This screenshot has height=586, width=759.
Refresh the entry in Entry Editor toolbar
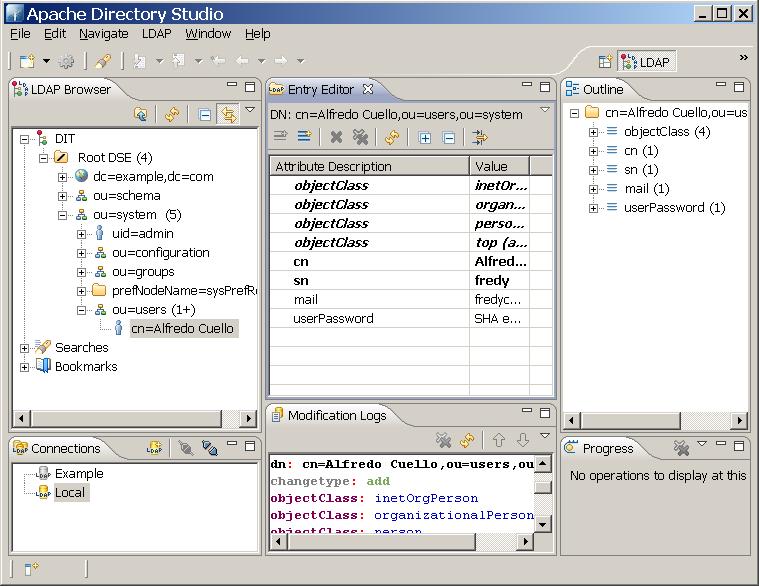tap(392, 138)
